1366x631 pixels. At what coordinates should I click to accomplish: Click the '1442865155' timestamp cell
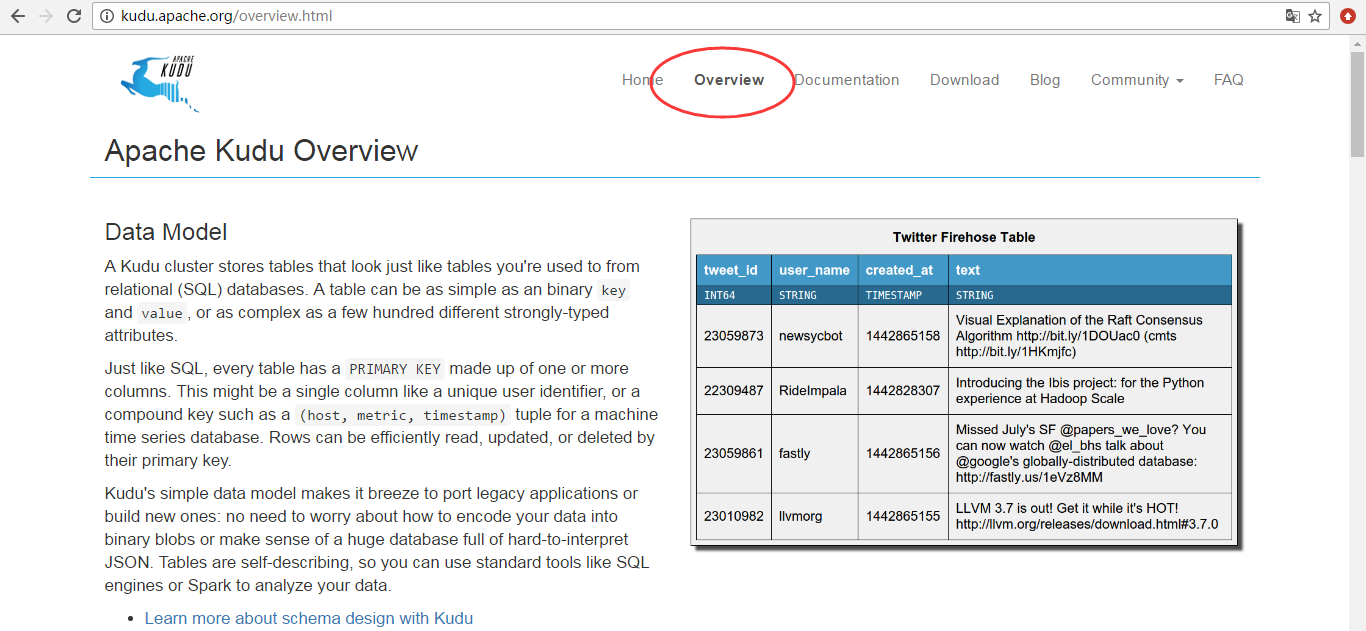tap(903, 516)
